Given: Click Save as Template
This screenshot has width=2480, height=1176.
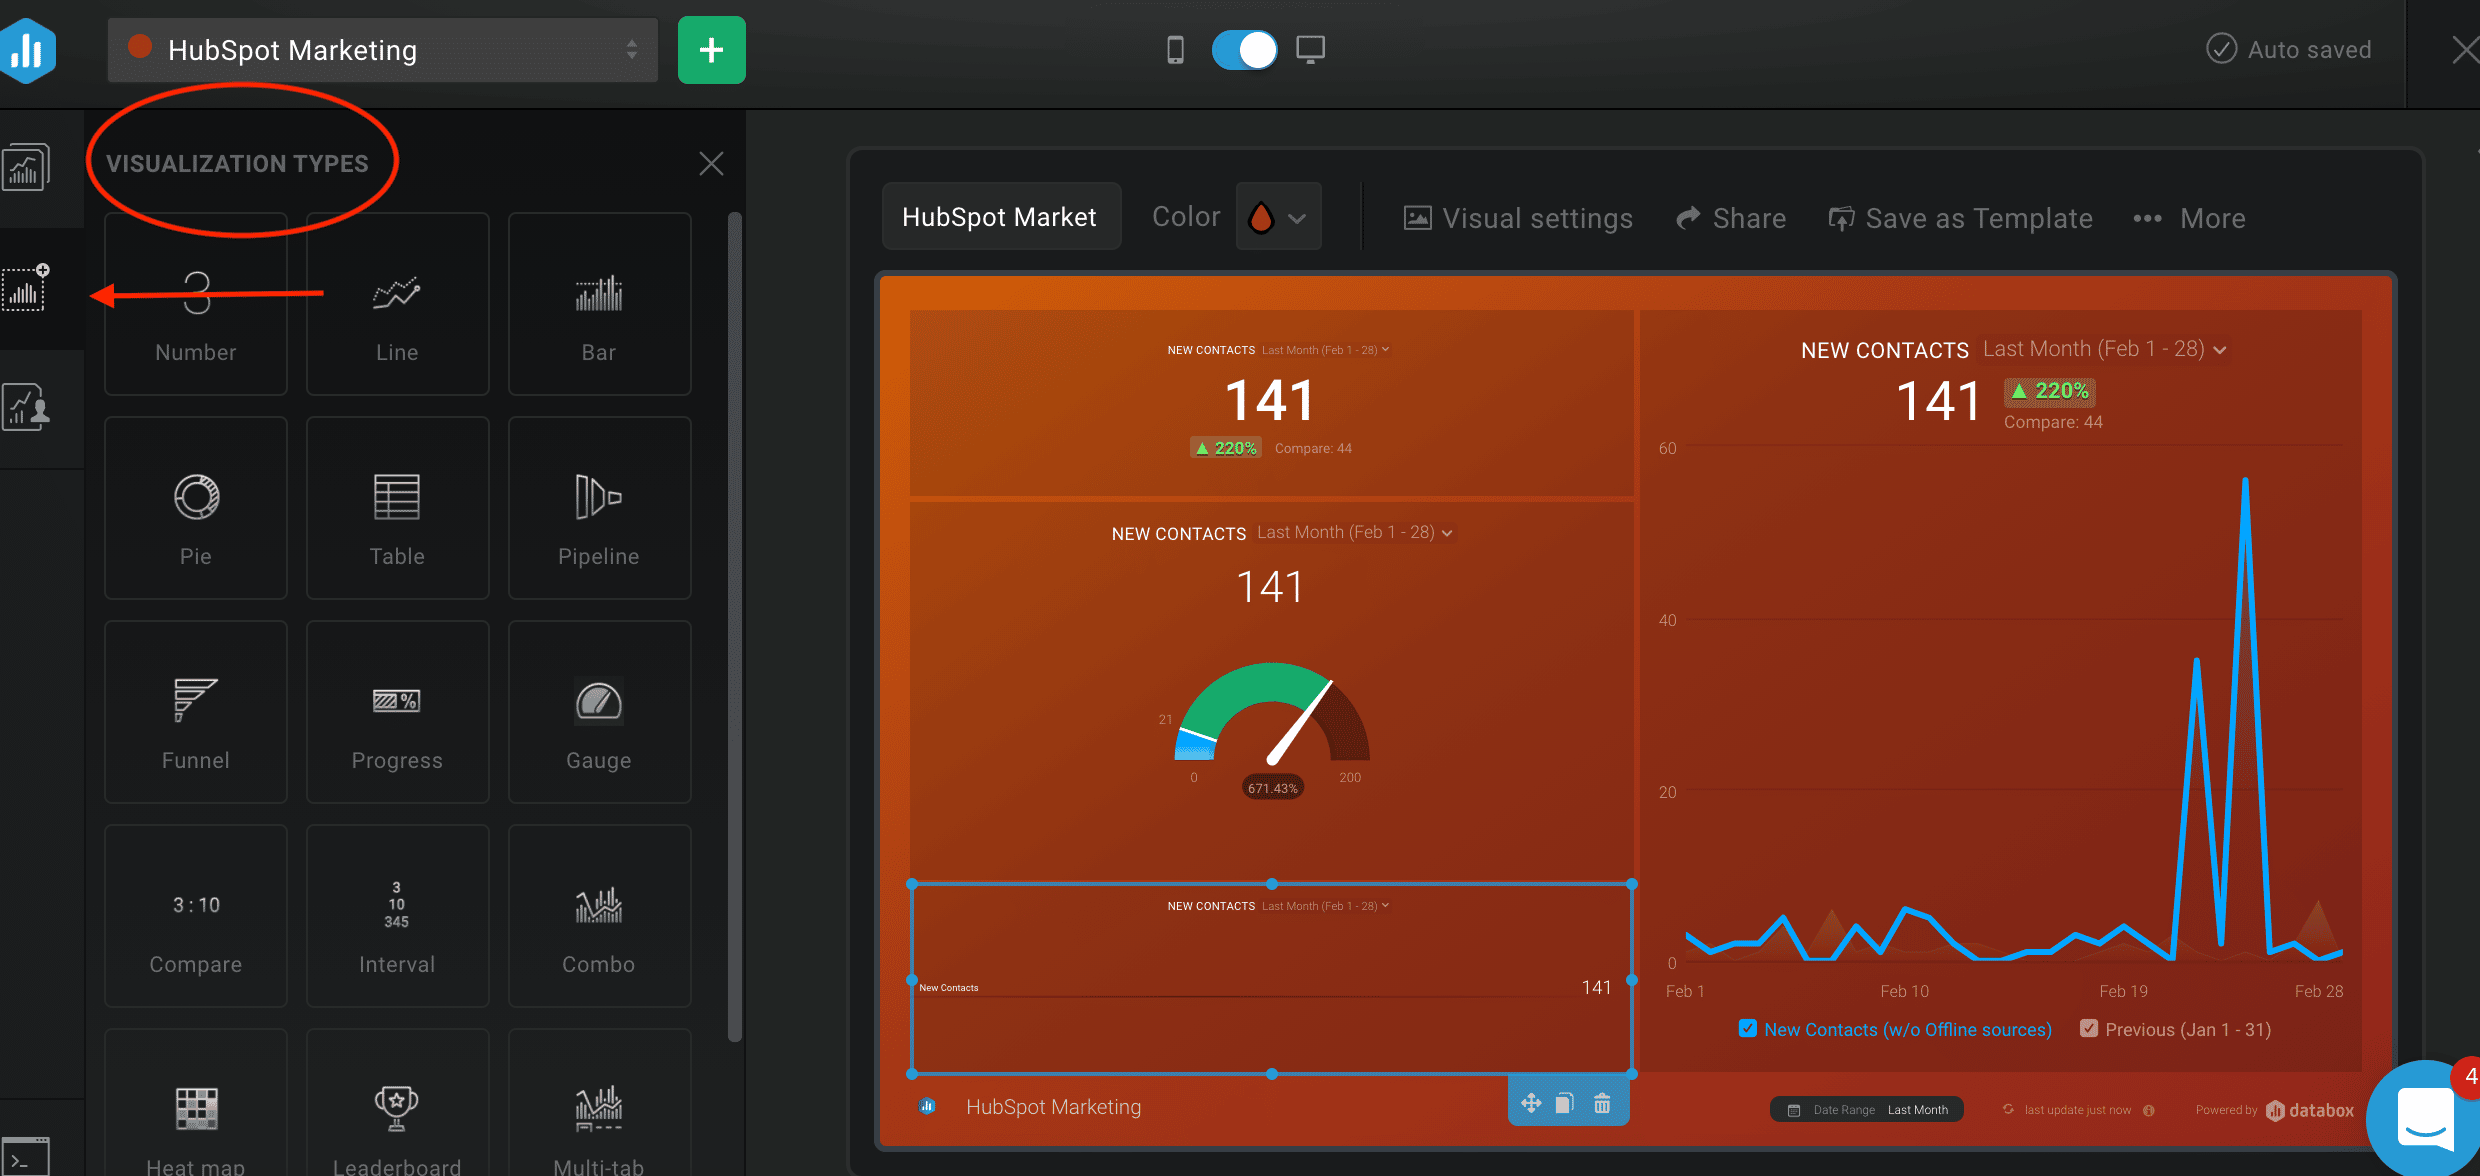Looking at the screenshot, I should coord(1960,218).
